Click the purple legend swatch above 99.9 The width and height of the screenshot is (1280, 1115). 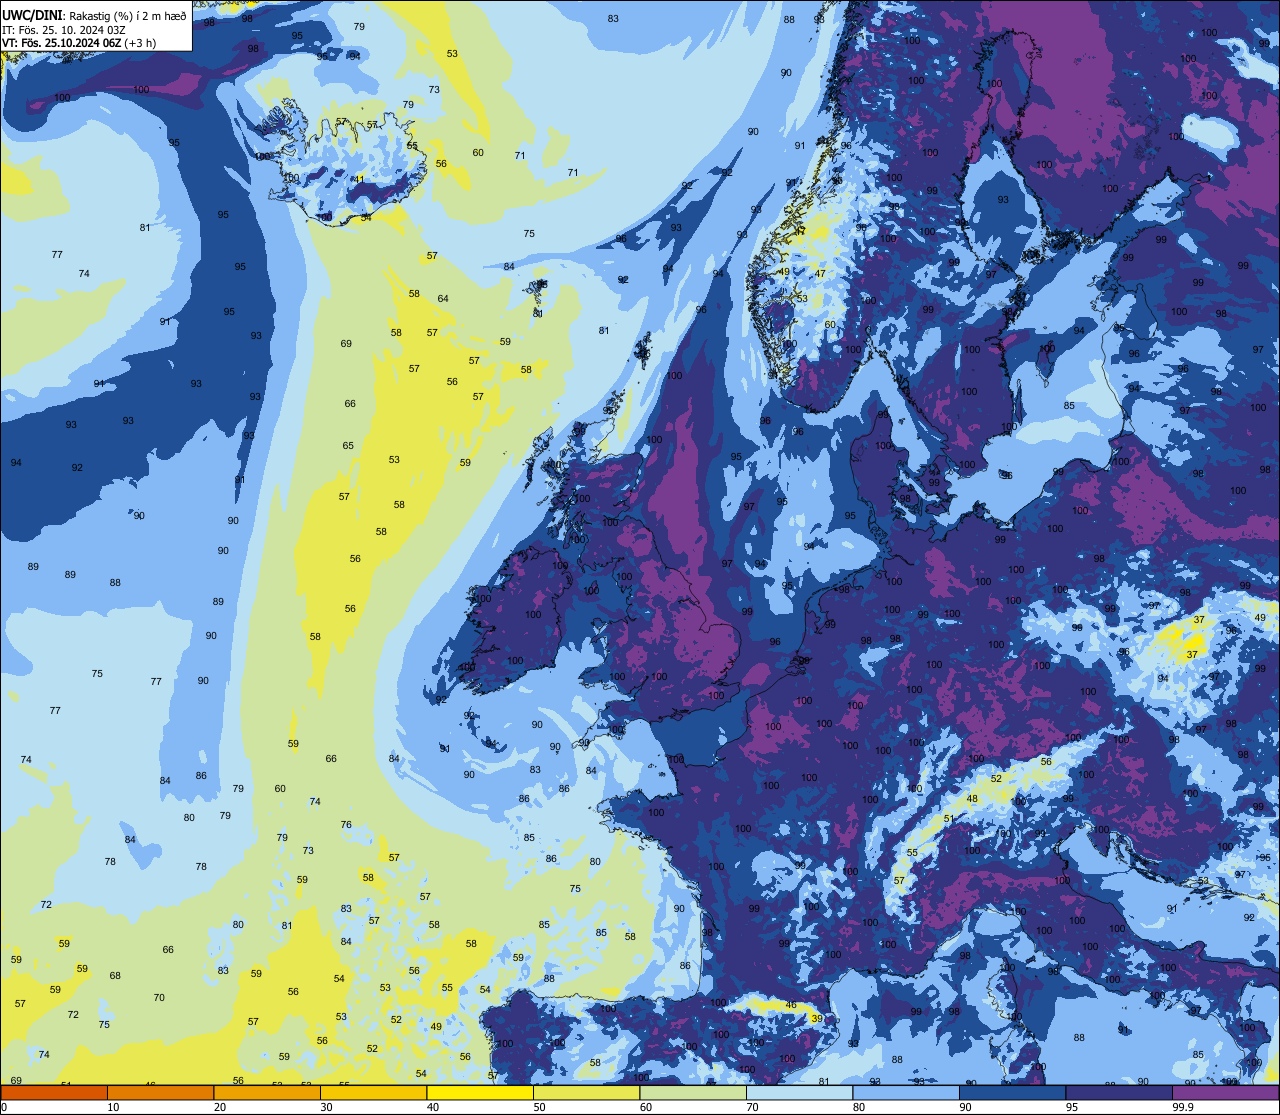1225,1093
